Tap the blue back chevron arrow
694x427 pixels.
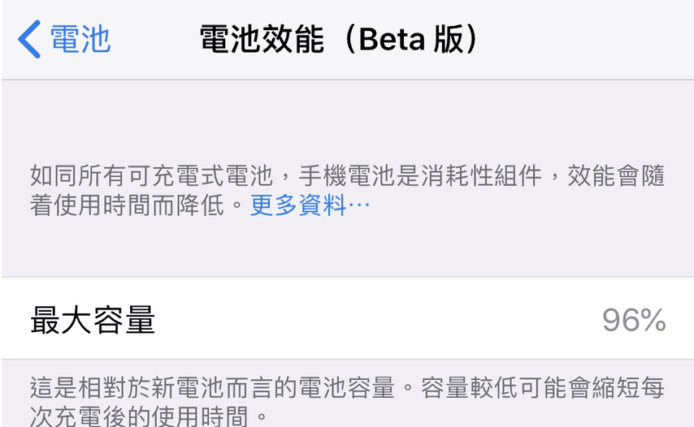click(29, 39)
